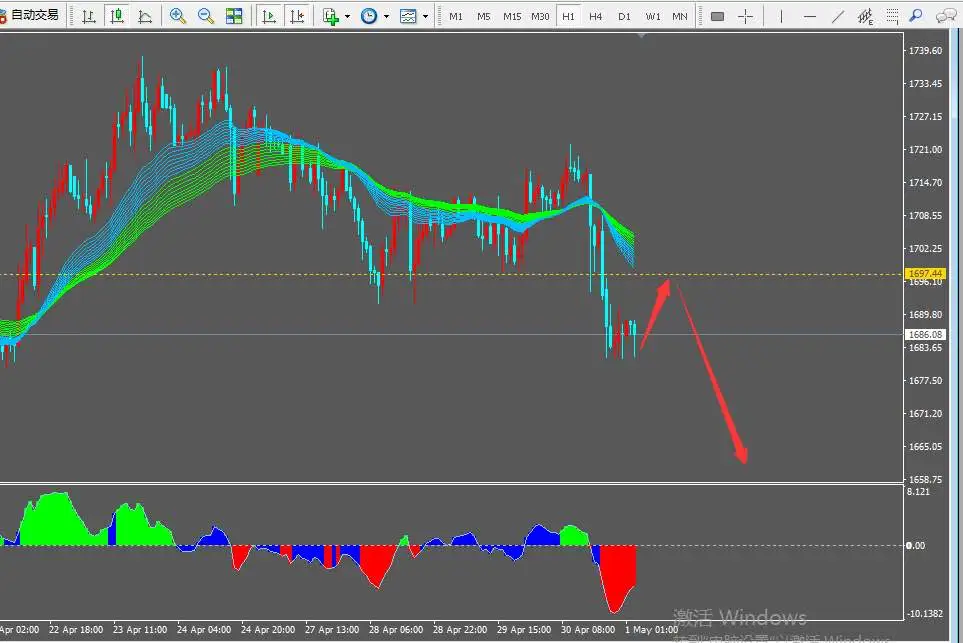The height and width of the screenshot is (643, 963).
Task: Click the chart shift triangle marker
Action: (641, 36)
